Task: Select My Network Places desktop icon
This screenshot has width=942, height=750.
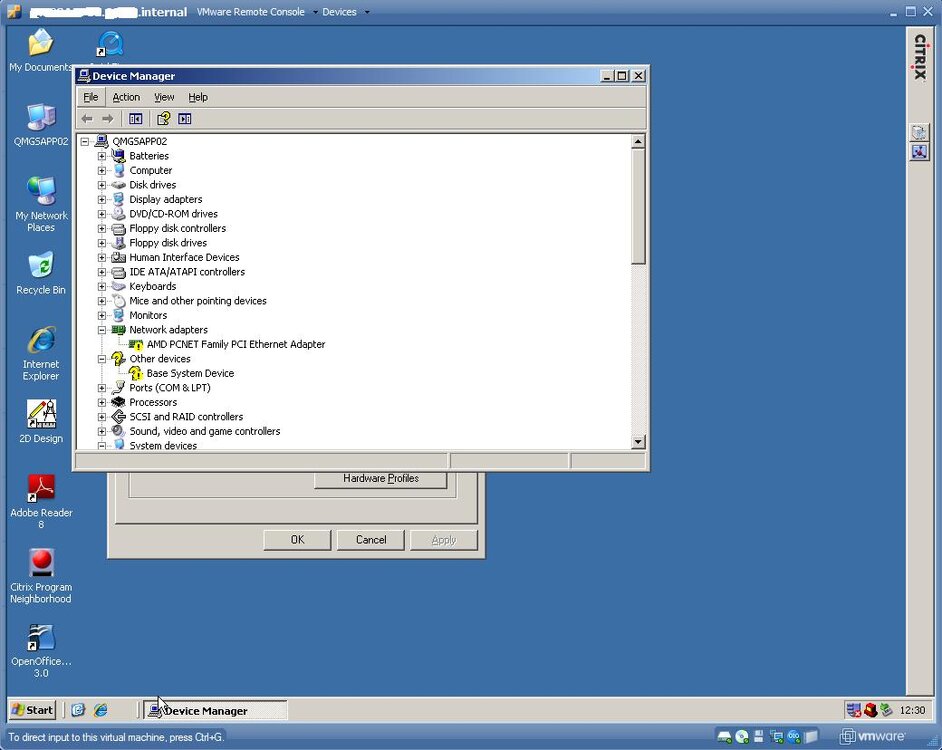Action: [x=41, y=204]
